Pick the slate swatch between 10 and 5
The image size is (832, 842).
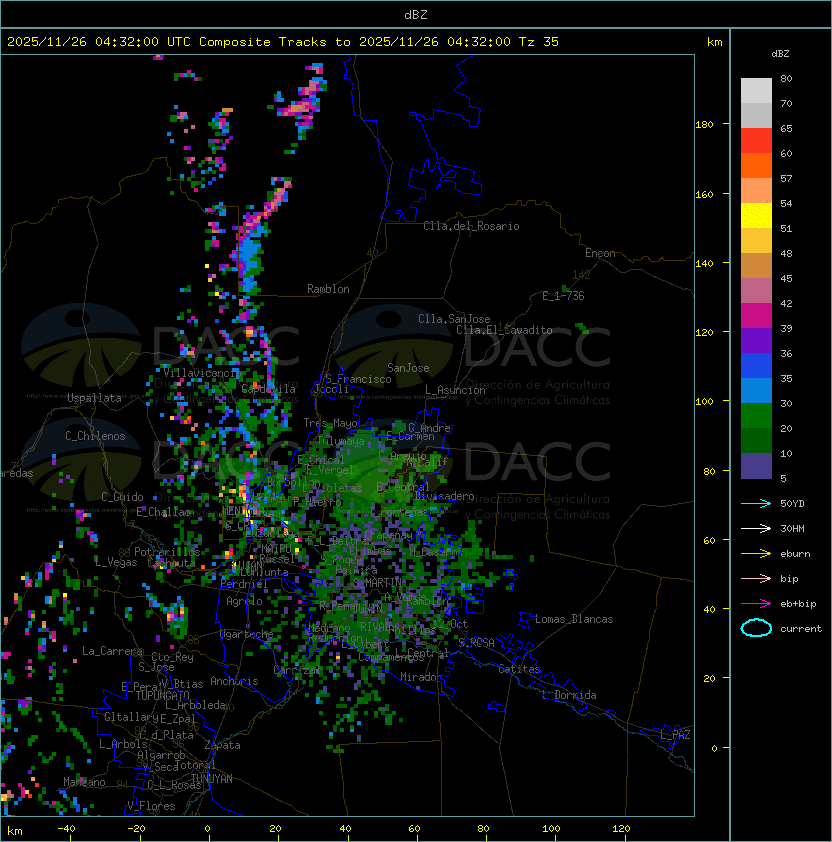(756, 466)
